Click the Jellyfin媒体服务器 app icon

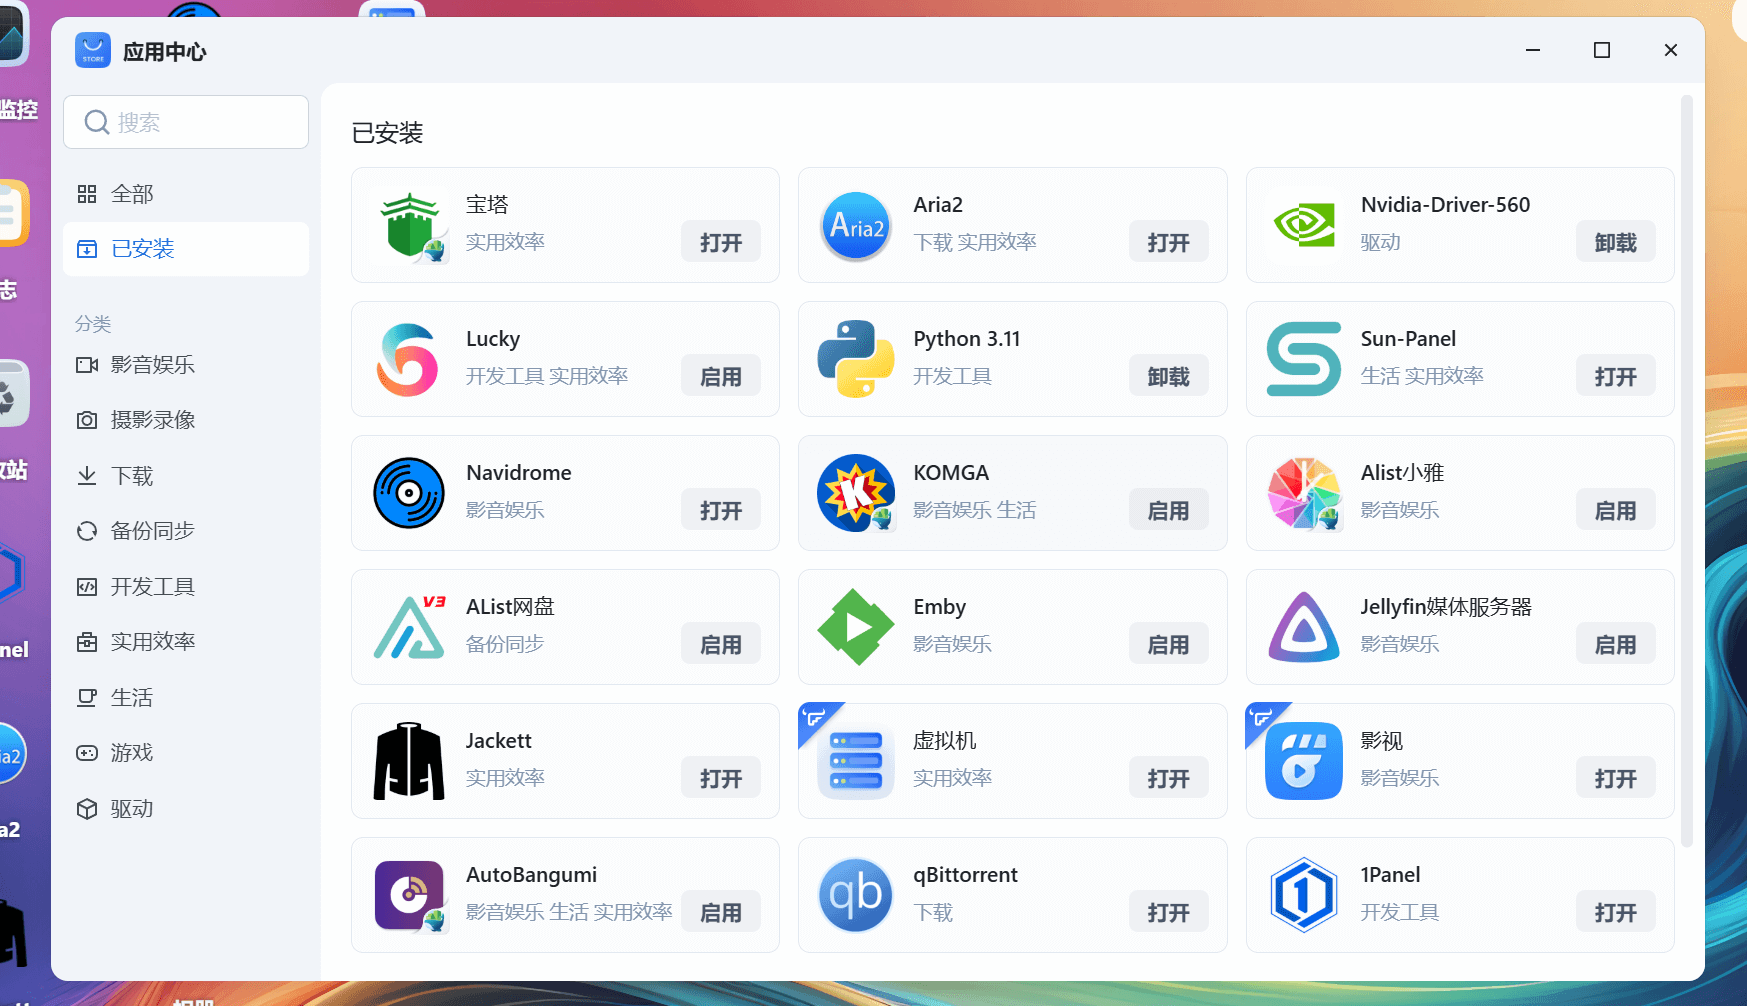pos(1304,627)
